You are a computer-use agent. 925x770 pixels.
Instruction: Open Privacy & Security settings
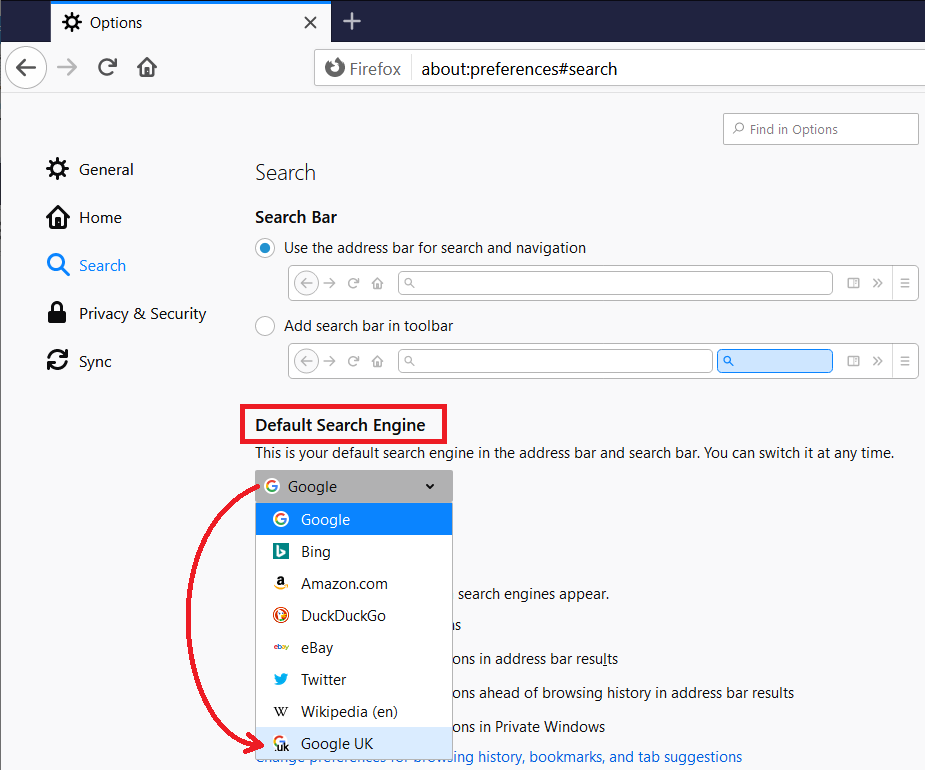pyautogui.click(x=127, y=313)
